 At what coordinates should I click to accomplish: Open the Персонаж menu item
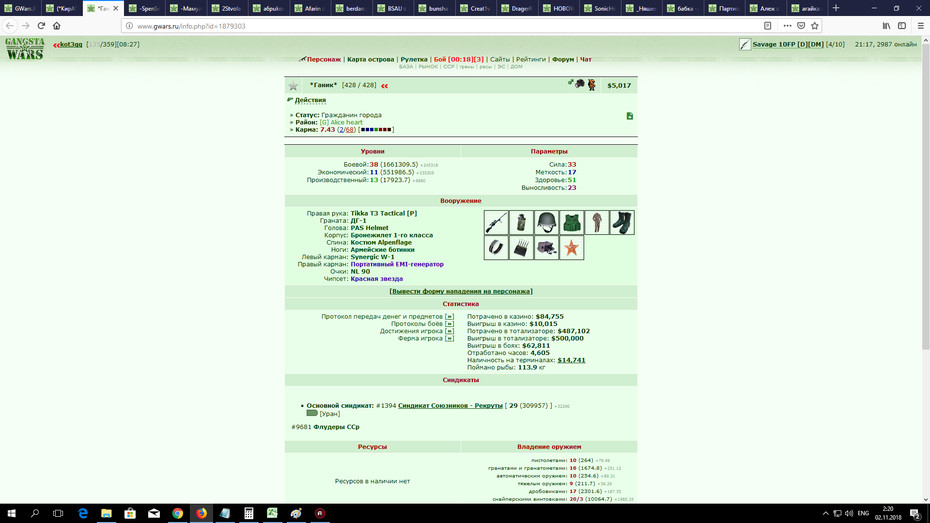(324, 59)
